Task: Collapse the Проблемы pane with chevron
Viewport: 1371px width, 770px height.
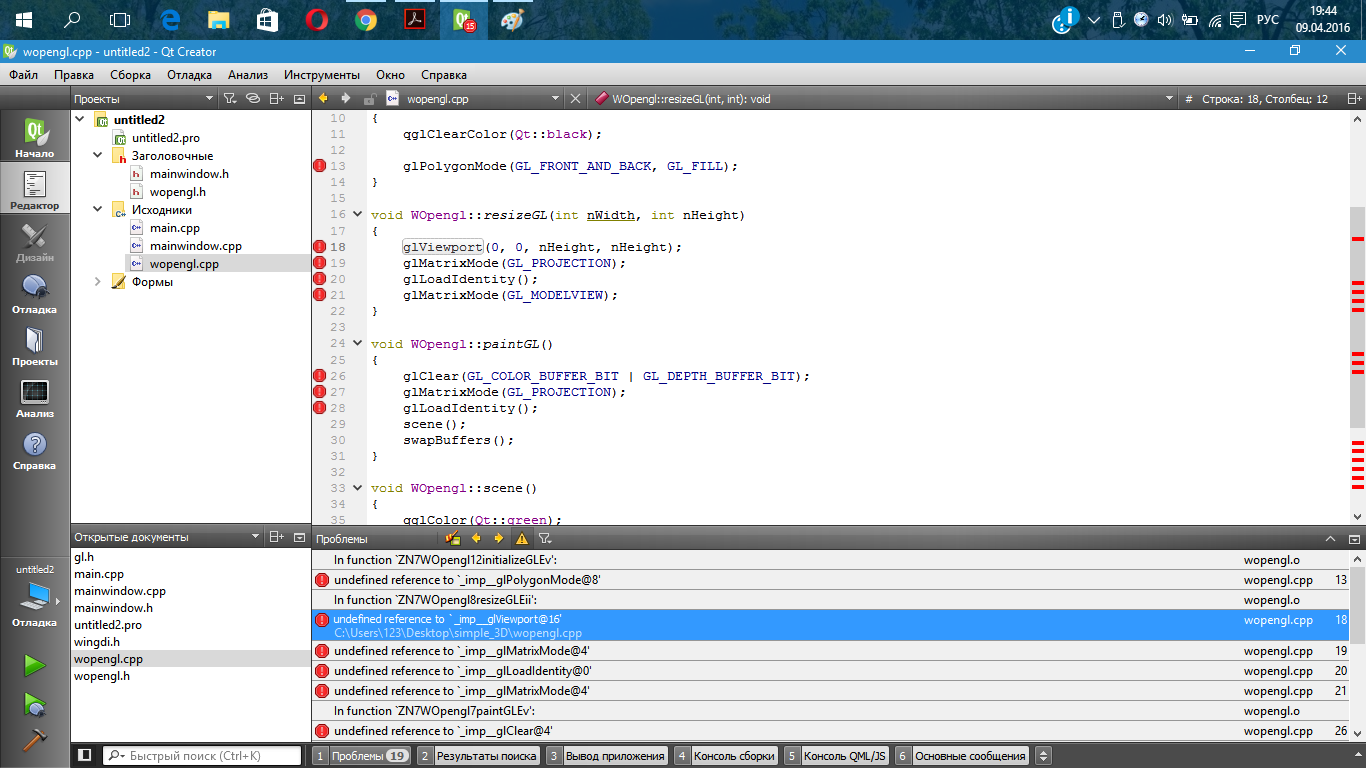Action: [x=1330, y=538]
